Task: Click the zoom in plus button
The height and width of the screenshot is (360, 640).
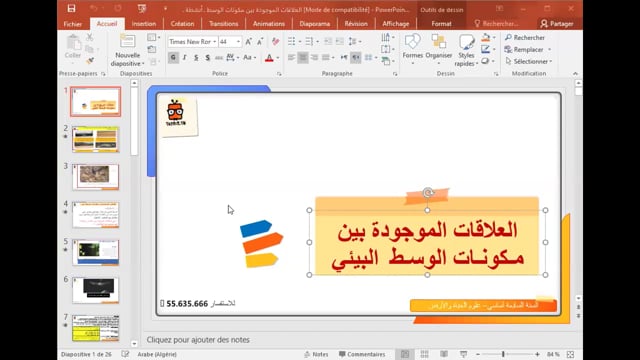Action: 538,354
